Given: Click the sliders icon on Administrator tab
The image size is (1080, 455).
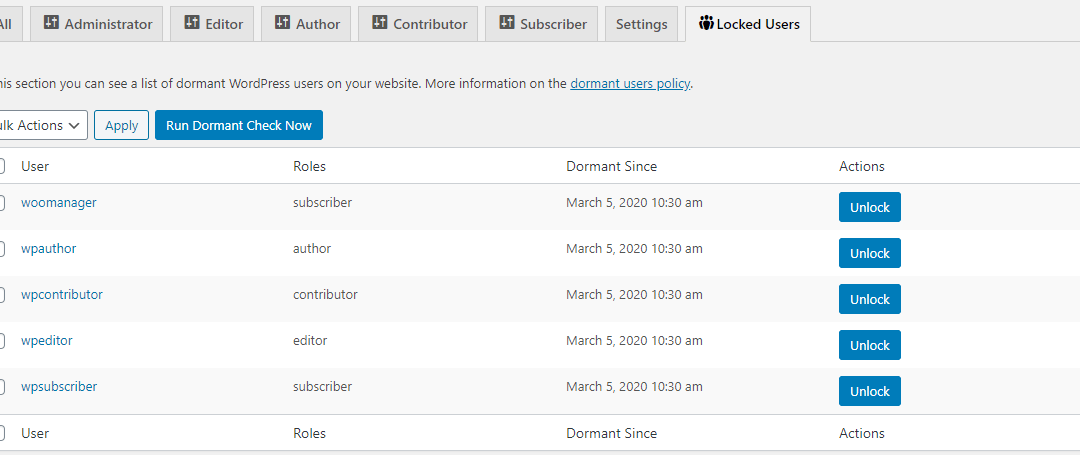Looking at the screenshot, I should (51, 23).
